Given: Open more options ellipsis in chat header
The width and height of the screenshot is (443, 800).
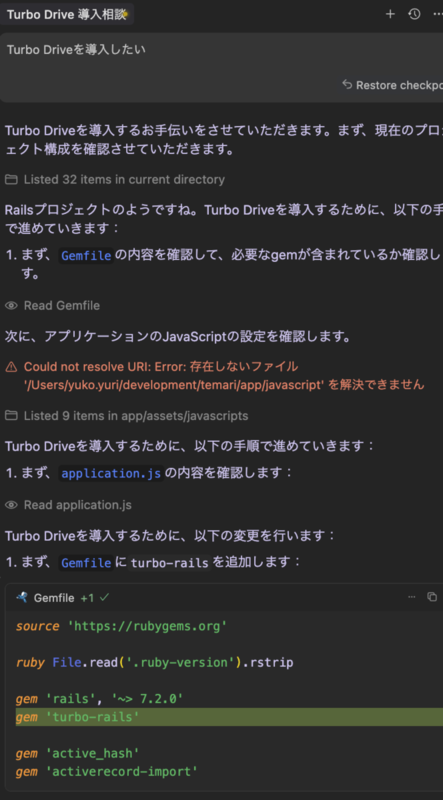Looking at the screenshot, I should click(437, 14).
